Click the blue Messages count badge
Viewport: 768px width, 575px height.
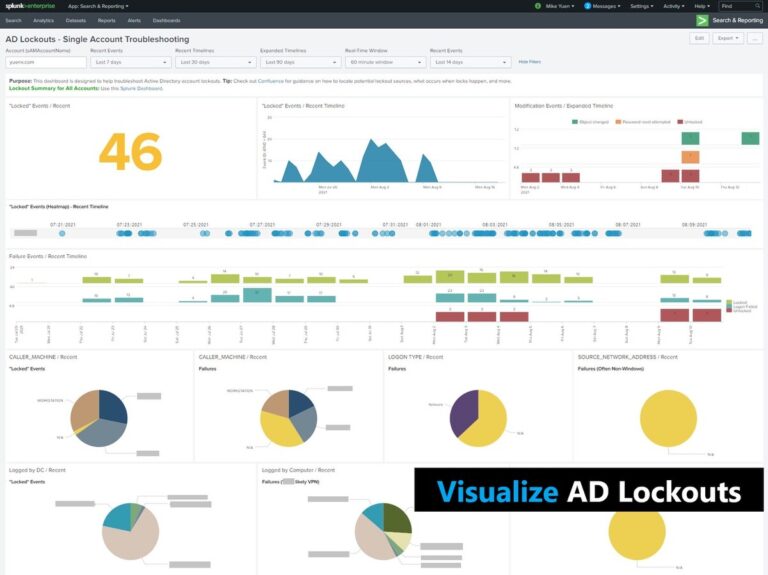point(587,6)
